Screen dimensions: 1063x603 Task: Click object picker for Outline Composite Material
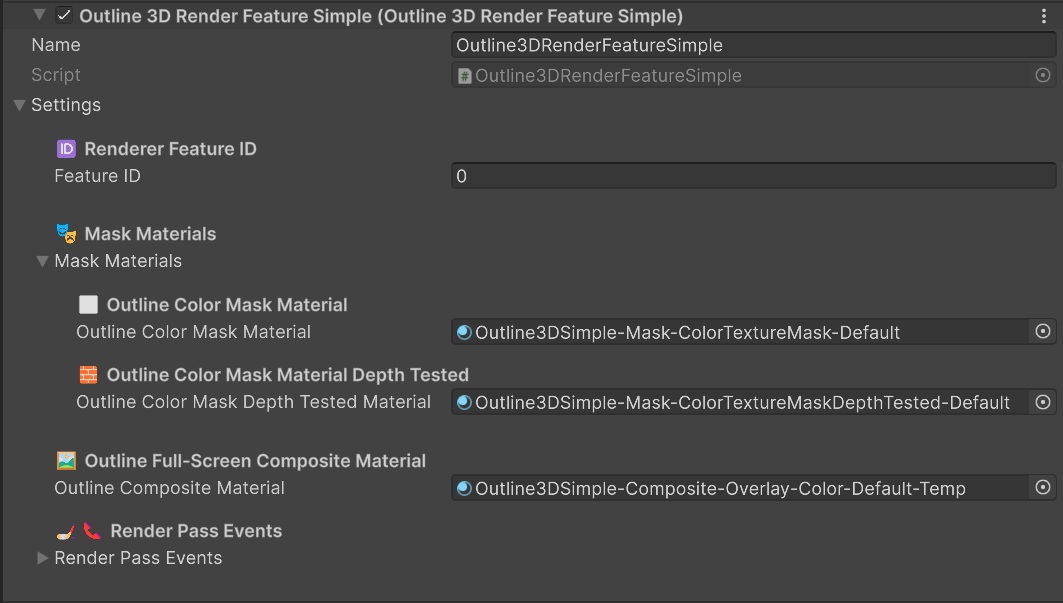click(1043, 488)
